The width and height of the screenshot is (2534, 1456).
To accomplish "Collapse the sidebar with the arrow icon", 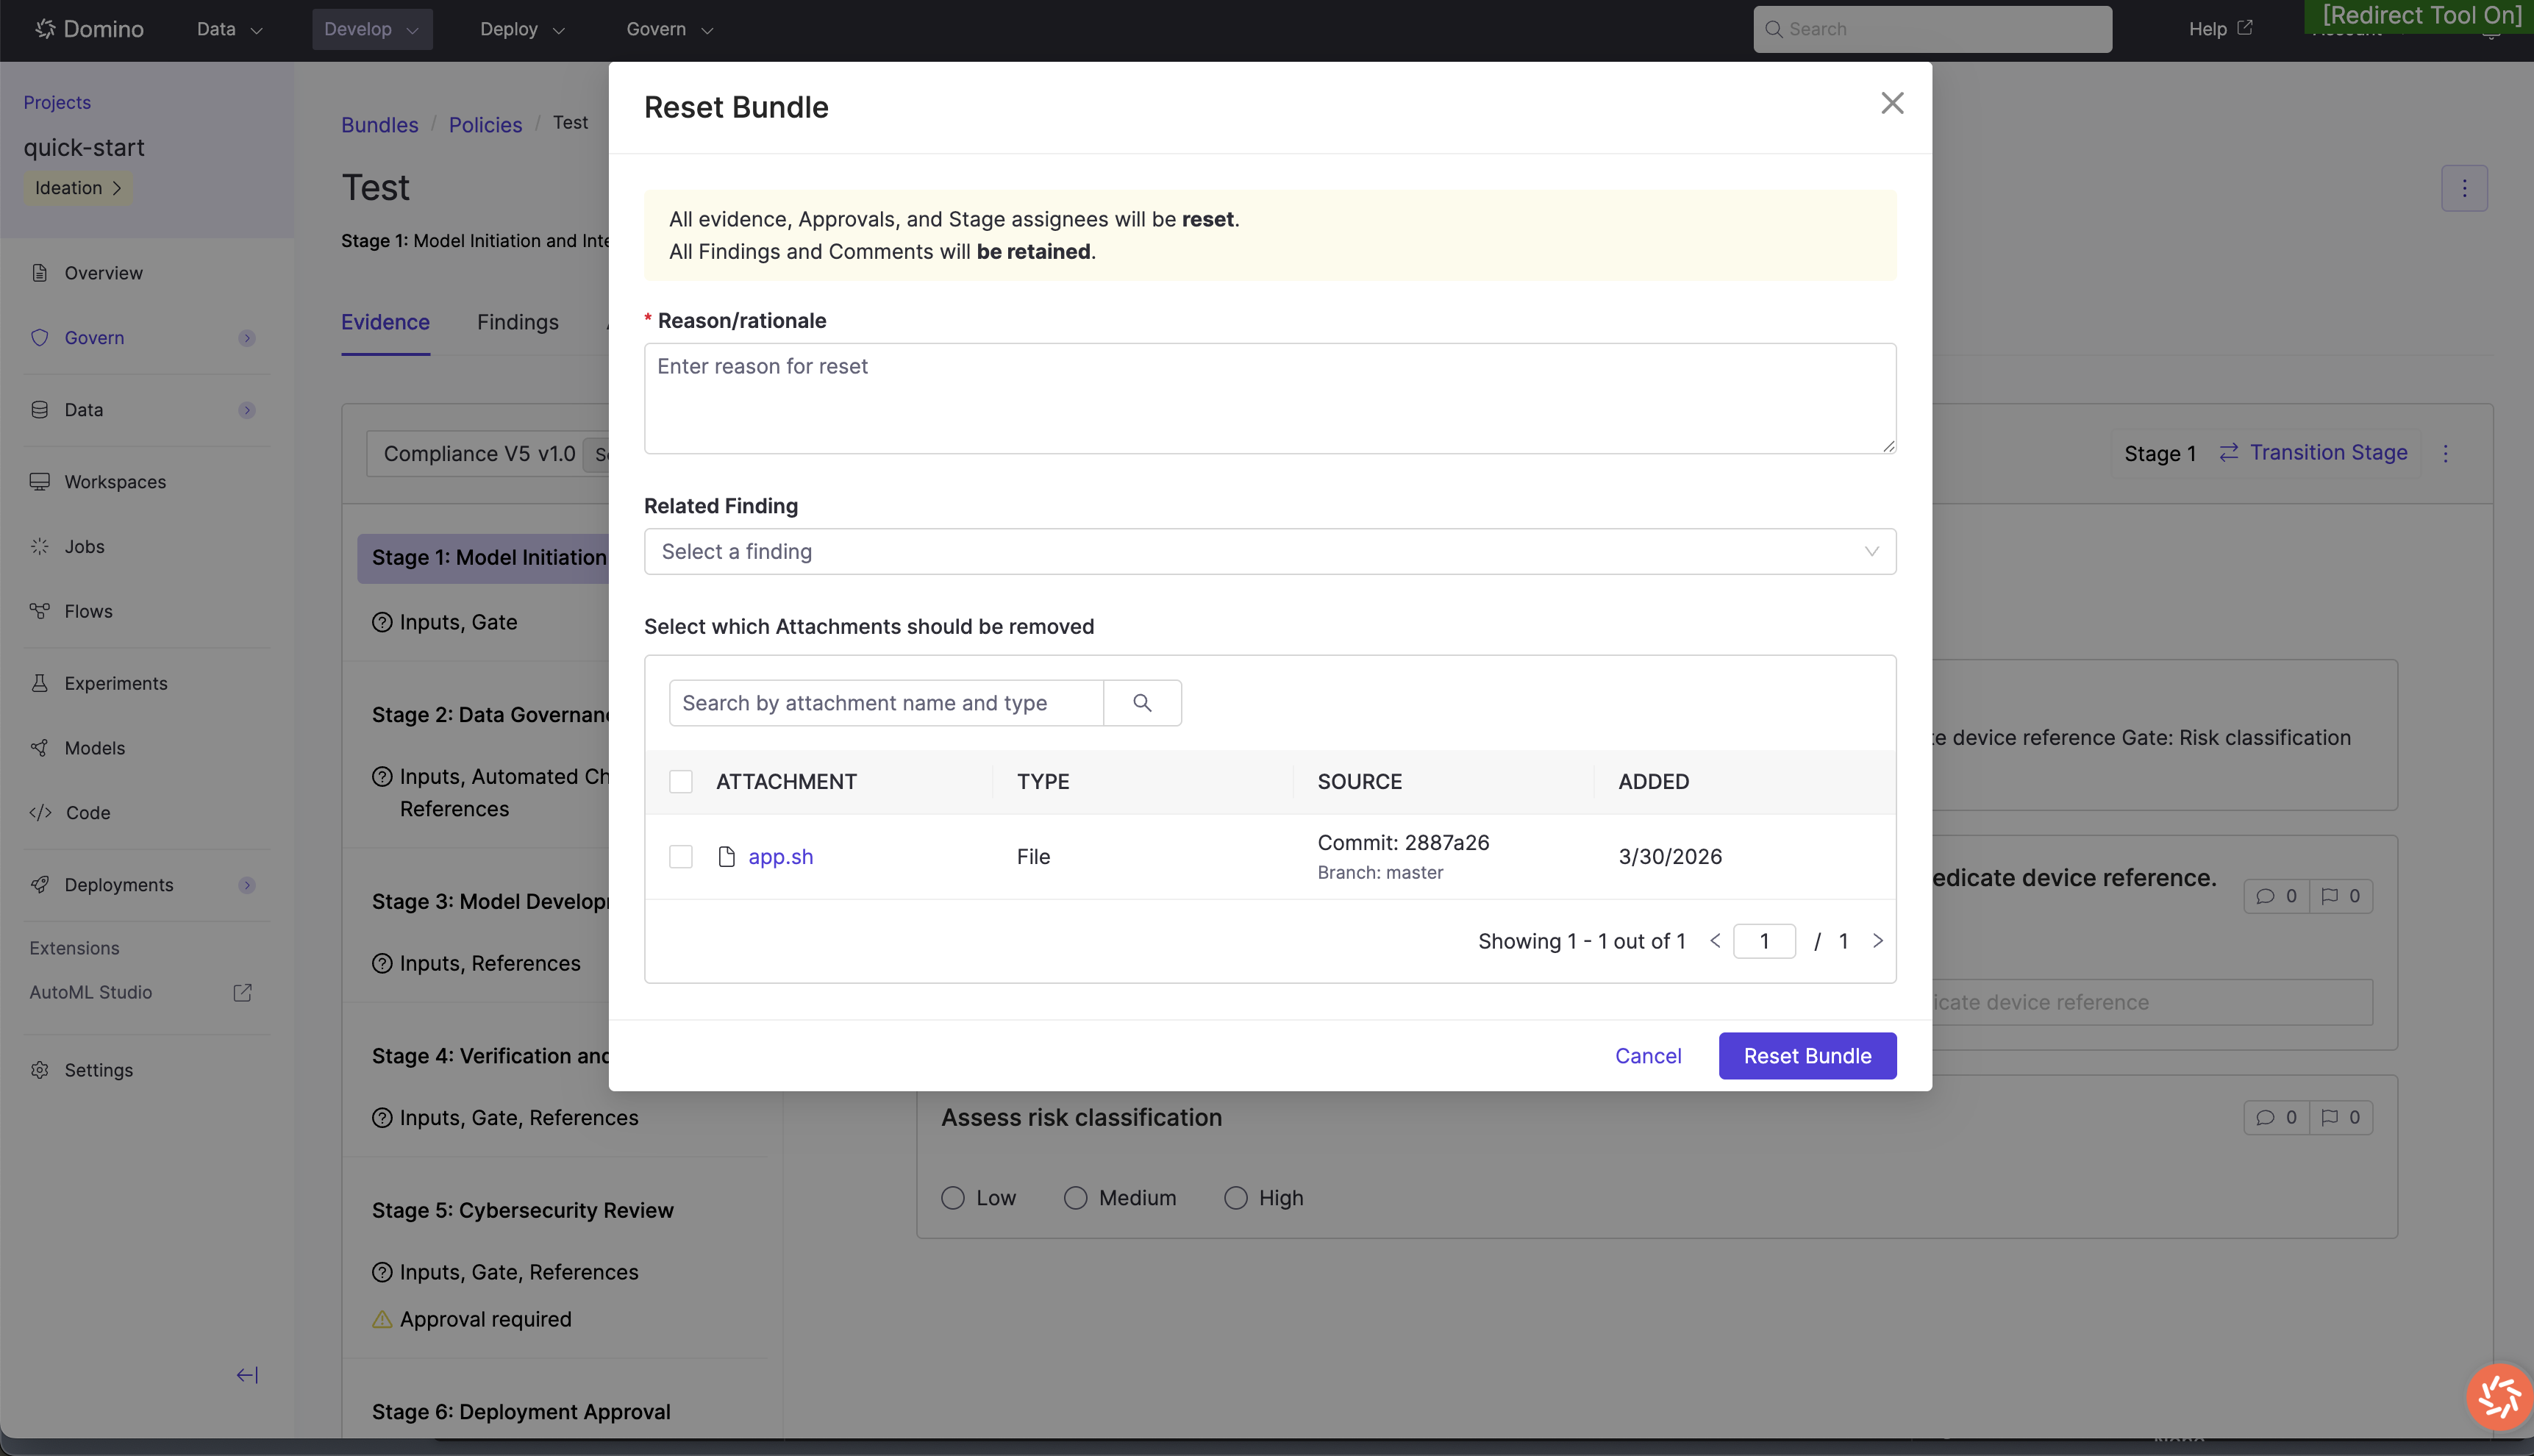I will 247,1375.
